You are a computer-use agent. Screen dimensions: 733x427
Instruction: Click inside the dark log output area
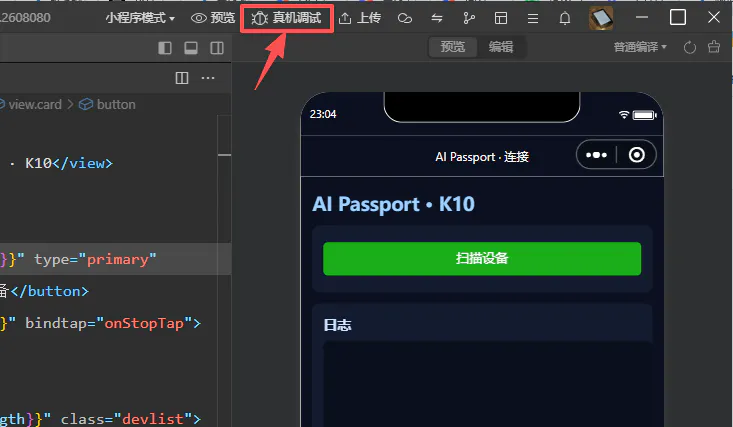pos(487,384)
